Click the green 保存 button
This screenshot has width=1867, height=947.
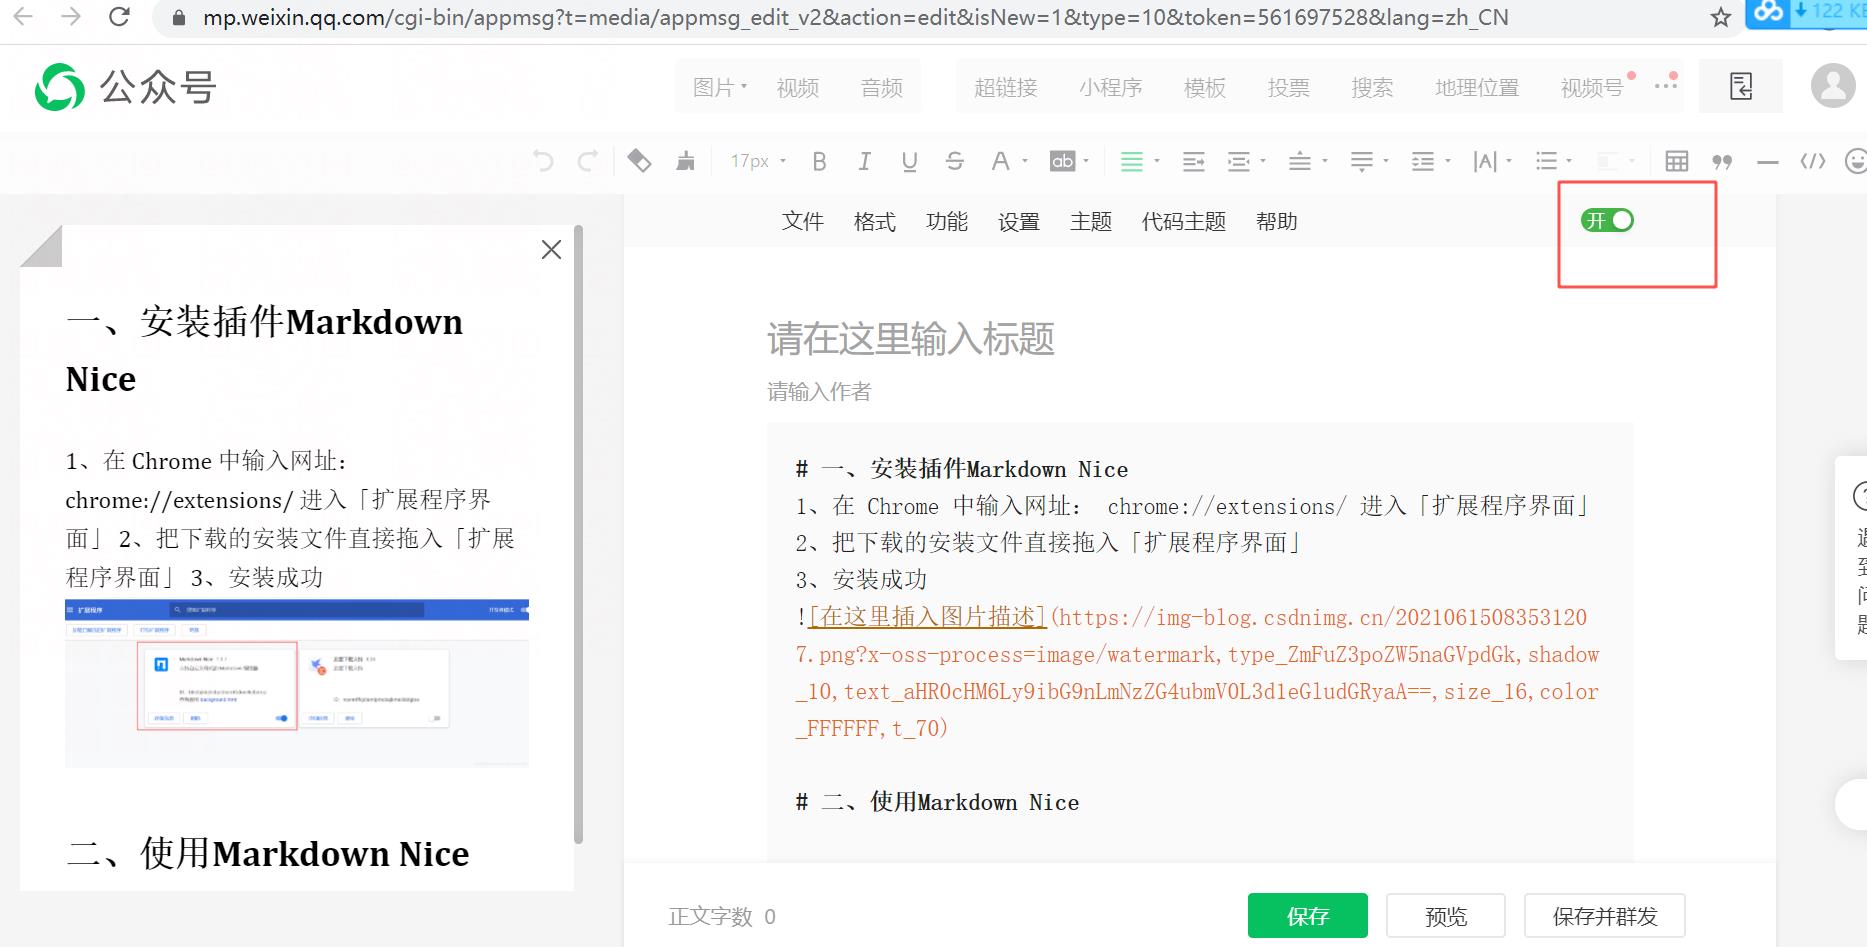(1308, 915)
